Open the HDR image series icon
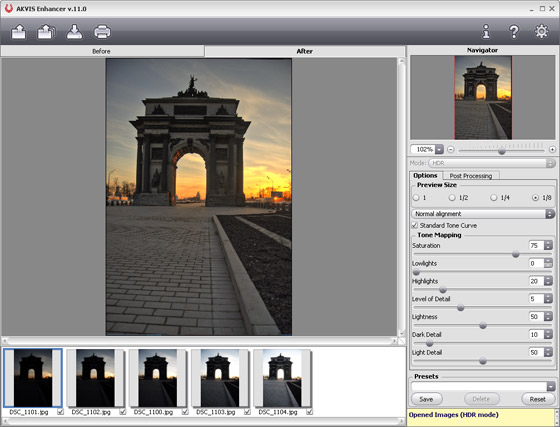The image size is (560, 427). coord(46,32)
